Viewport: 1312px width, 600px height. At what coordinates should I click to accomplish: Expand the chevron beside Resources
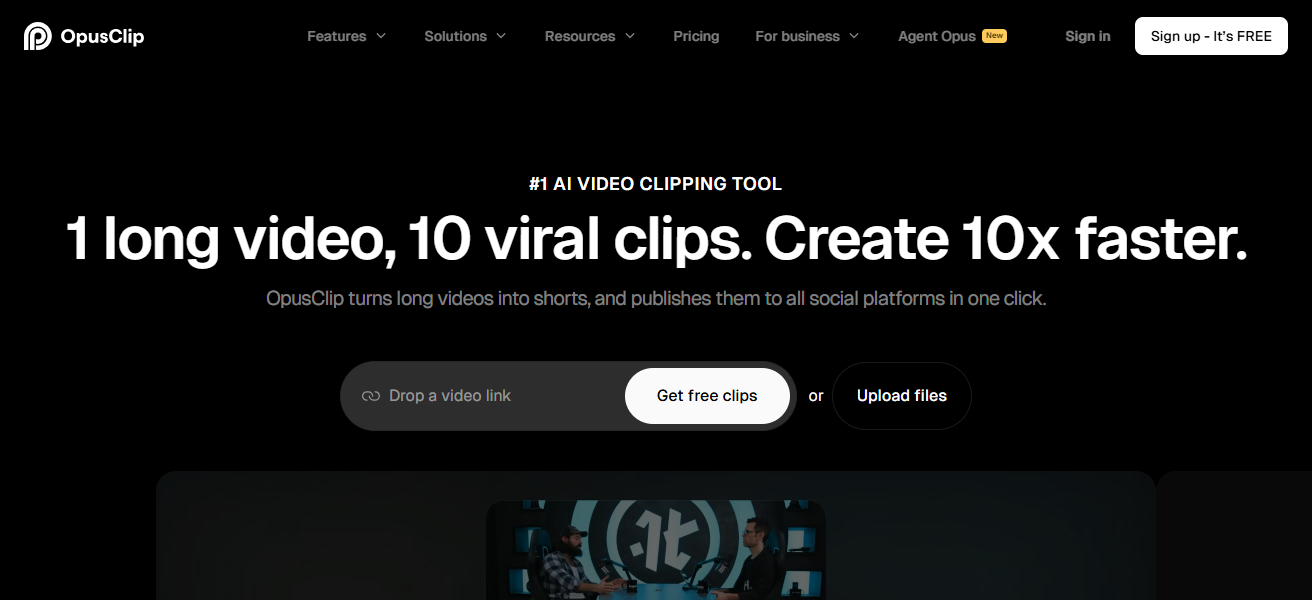coord(630,36)
